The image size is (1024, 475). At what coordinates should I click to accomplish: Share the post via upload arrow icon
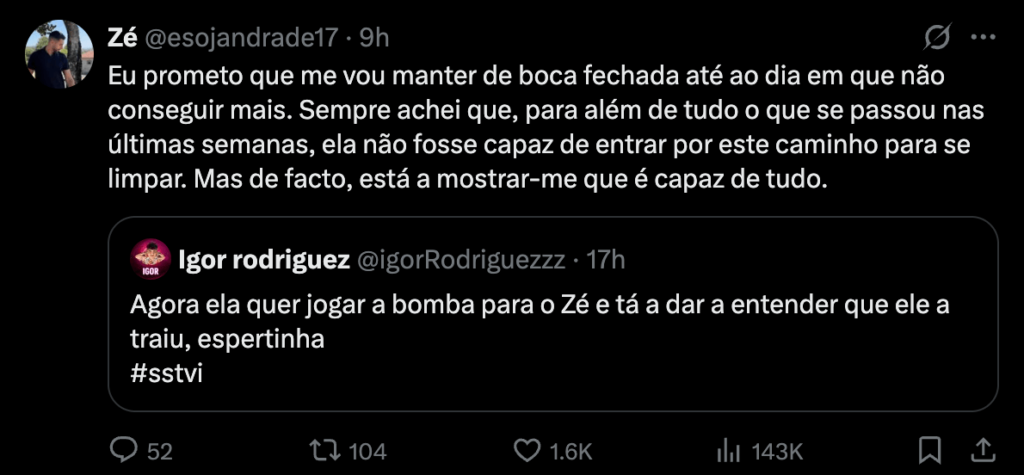click(x=982, y=449)
